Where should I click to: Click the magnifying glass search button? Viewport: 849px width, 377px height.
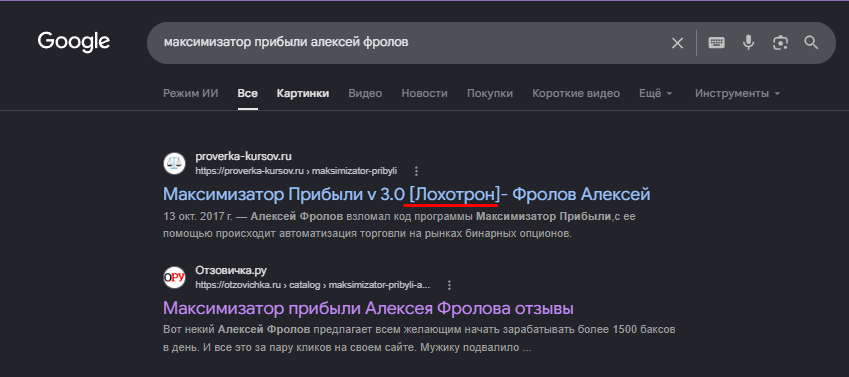coord(811,43)
